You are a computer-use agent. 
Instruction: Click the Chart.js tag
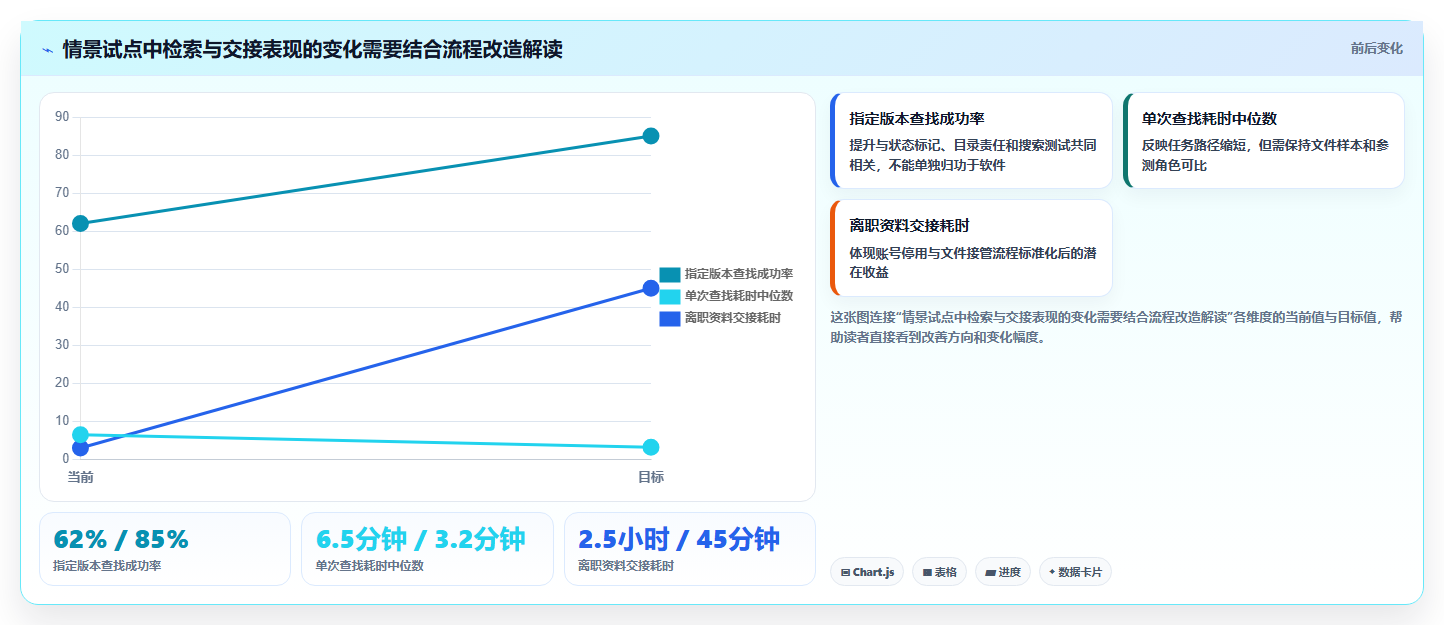[867, 572]
